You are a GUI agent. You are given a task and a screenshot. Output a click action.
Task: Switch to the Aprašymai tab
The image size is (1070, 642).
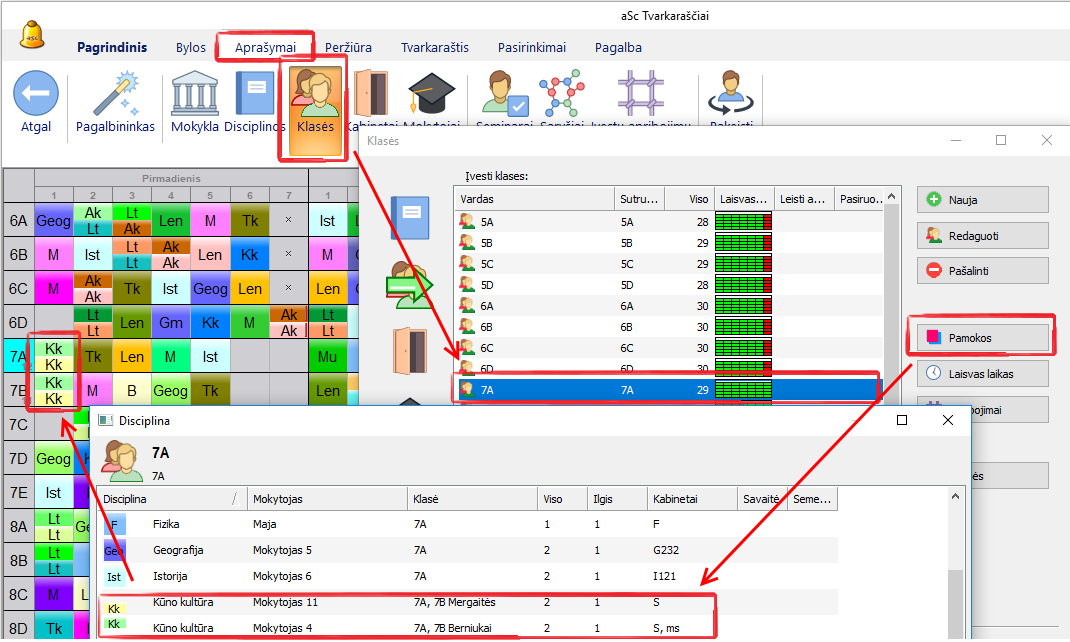(265, 47)
